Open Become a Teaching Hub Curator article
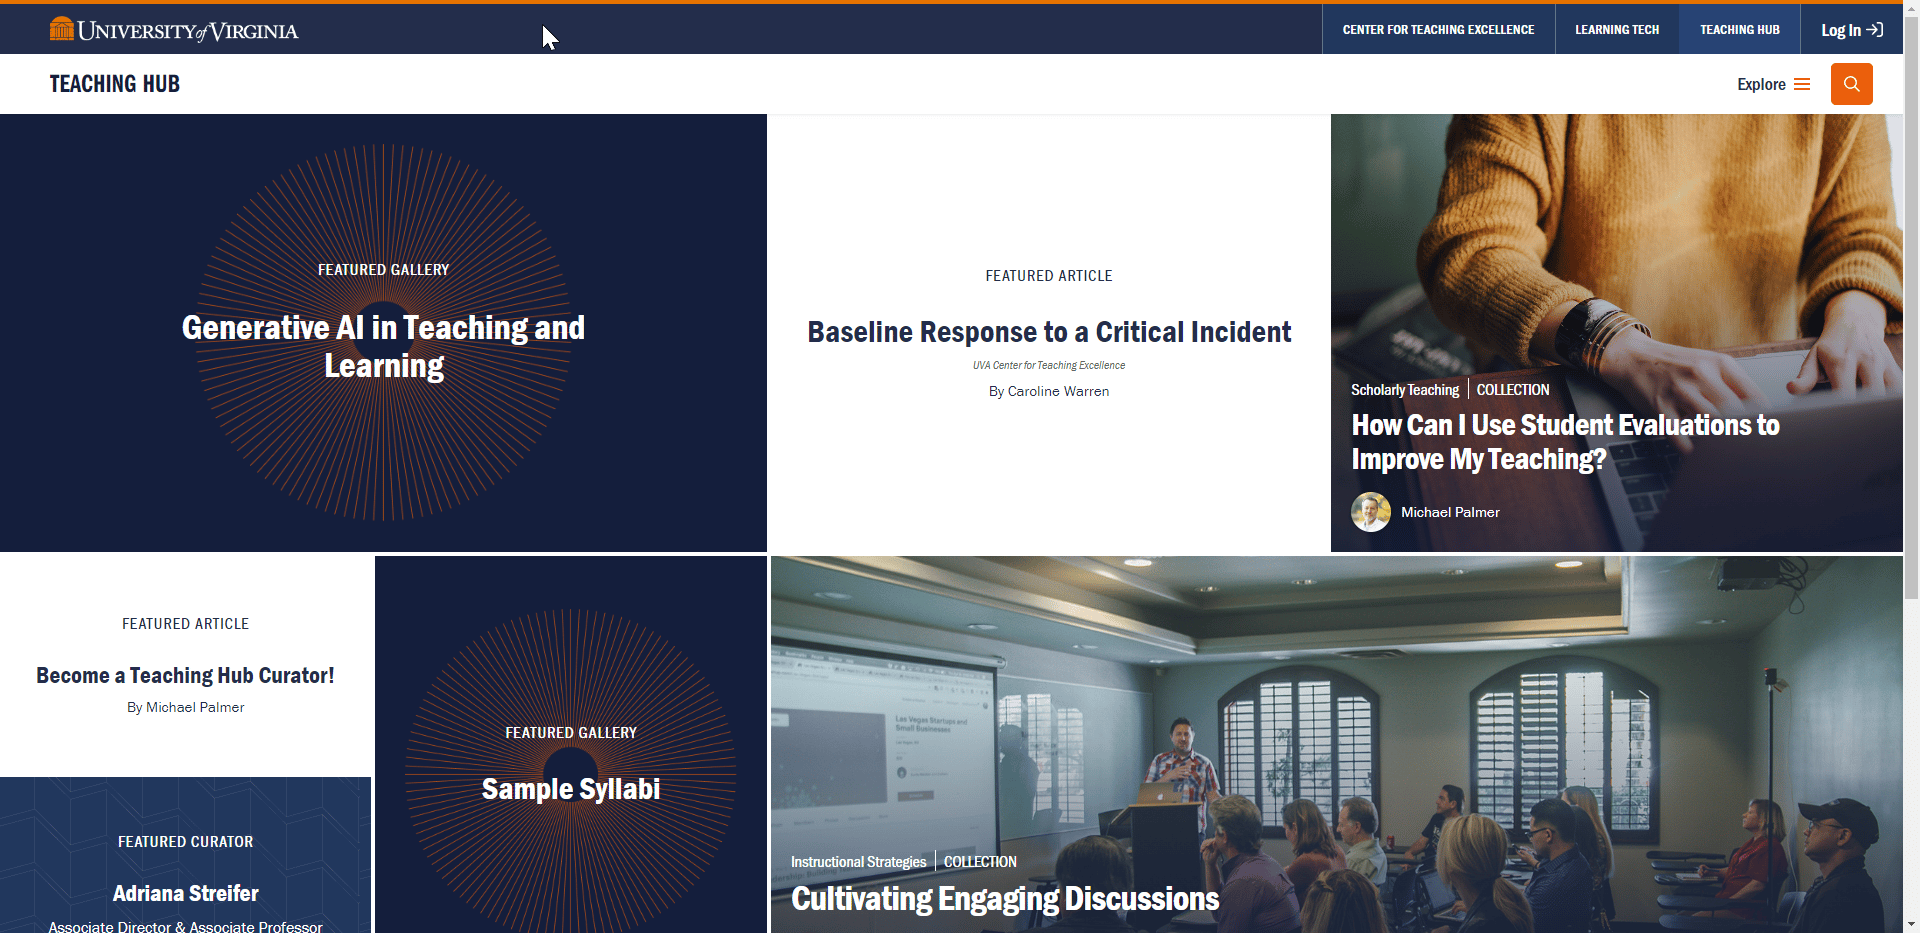The image size is (1920, 933). (185, 675)
